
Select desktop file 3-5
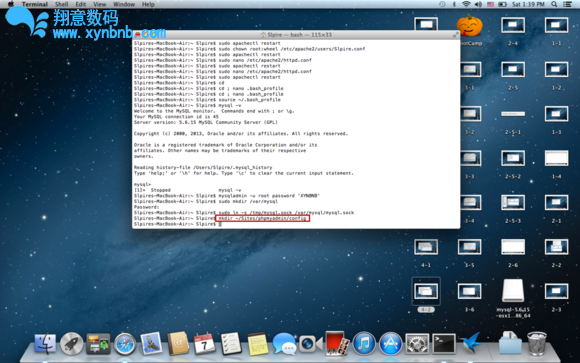coord(469,247)
